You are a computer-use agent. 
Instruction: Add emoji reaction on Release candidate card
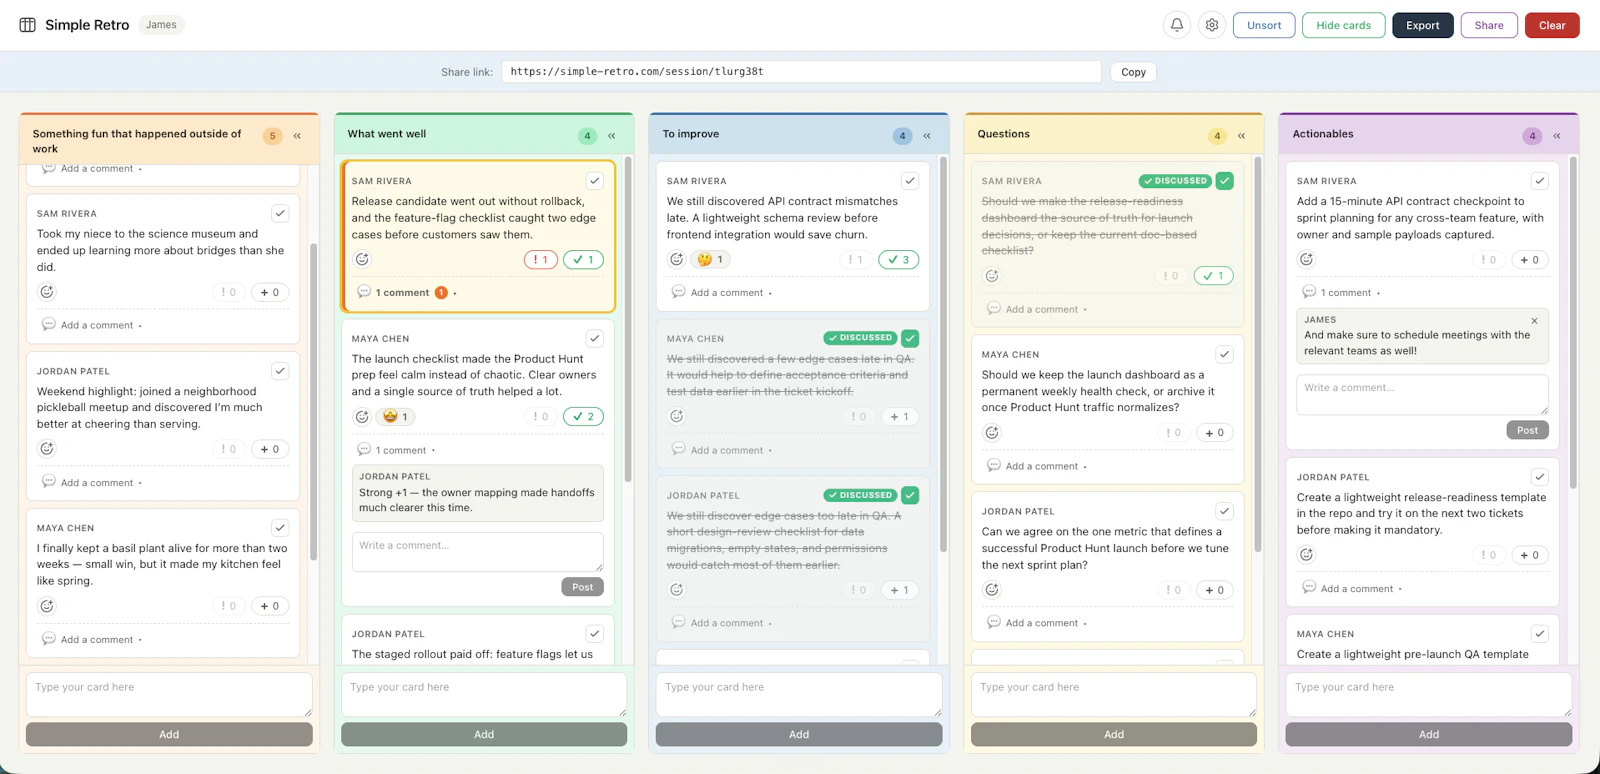point(362,259)
